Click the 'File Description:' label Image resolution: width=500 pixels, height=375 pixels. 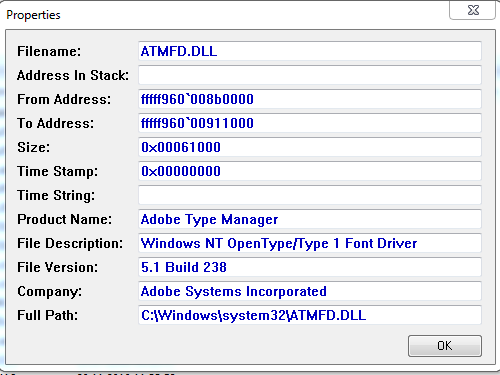click(x=70, y=244)
